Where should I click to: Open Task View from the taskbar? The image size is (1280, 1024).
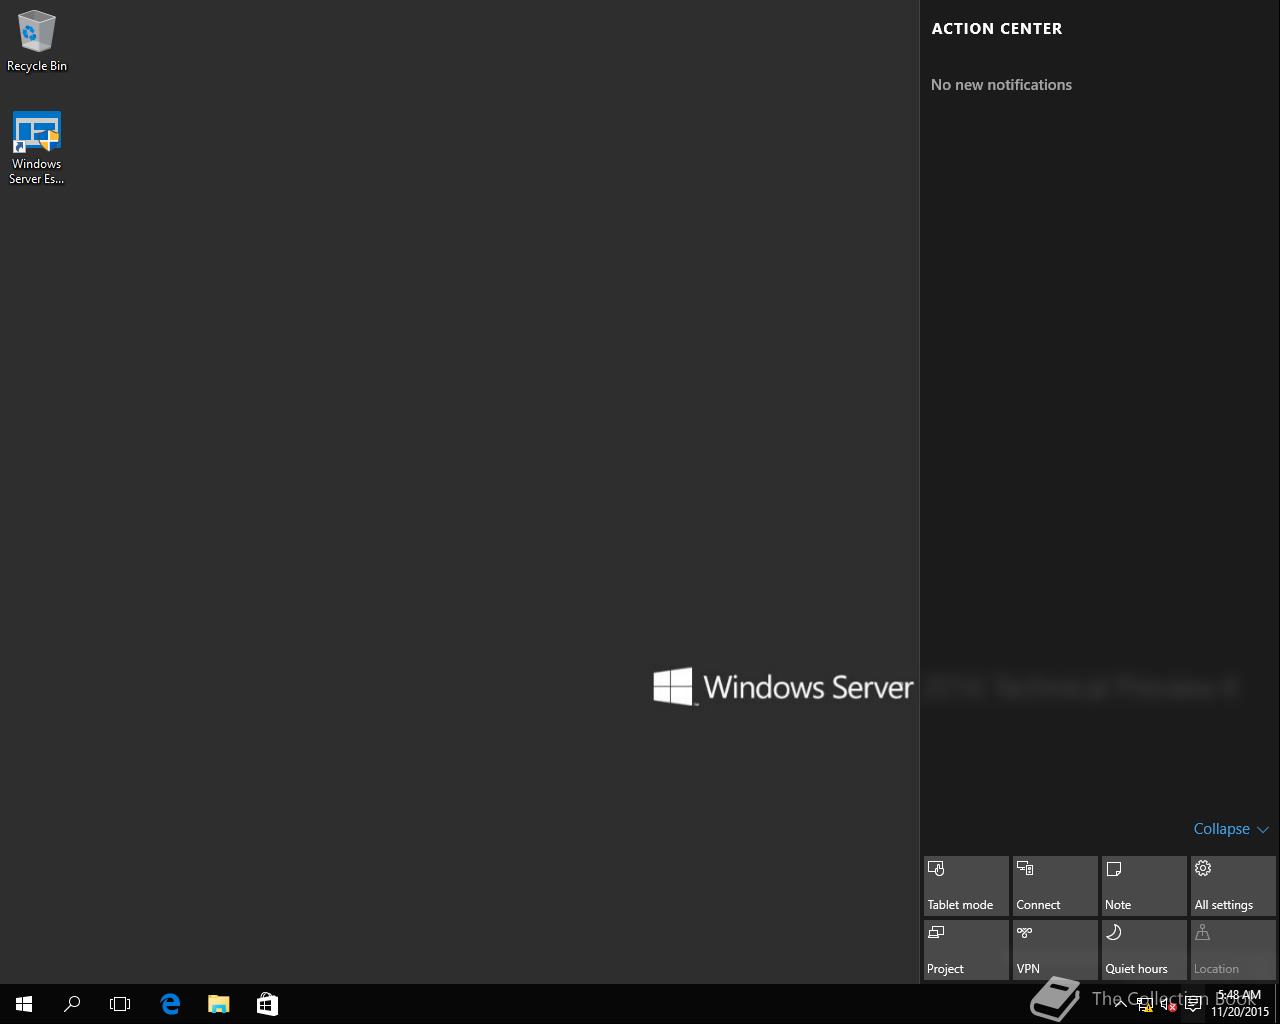point(120,1004)
